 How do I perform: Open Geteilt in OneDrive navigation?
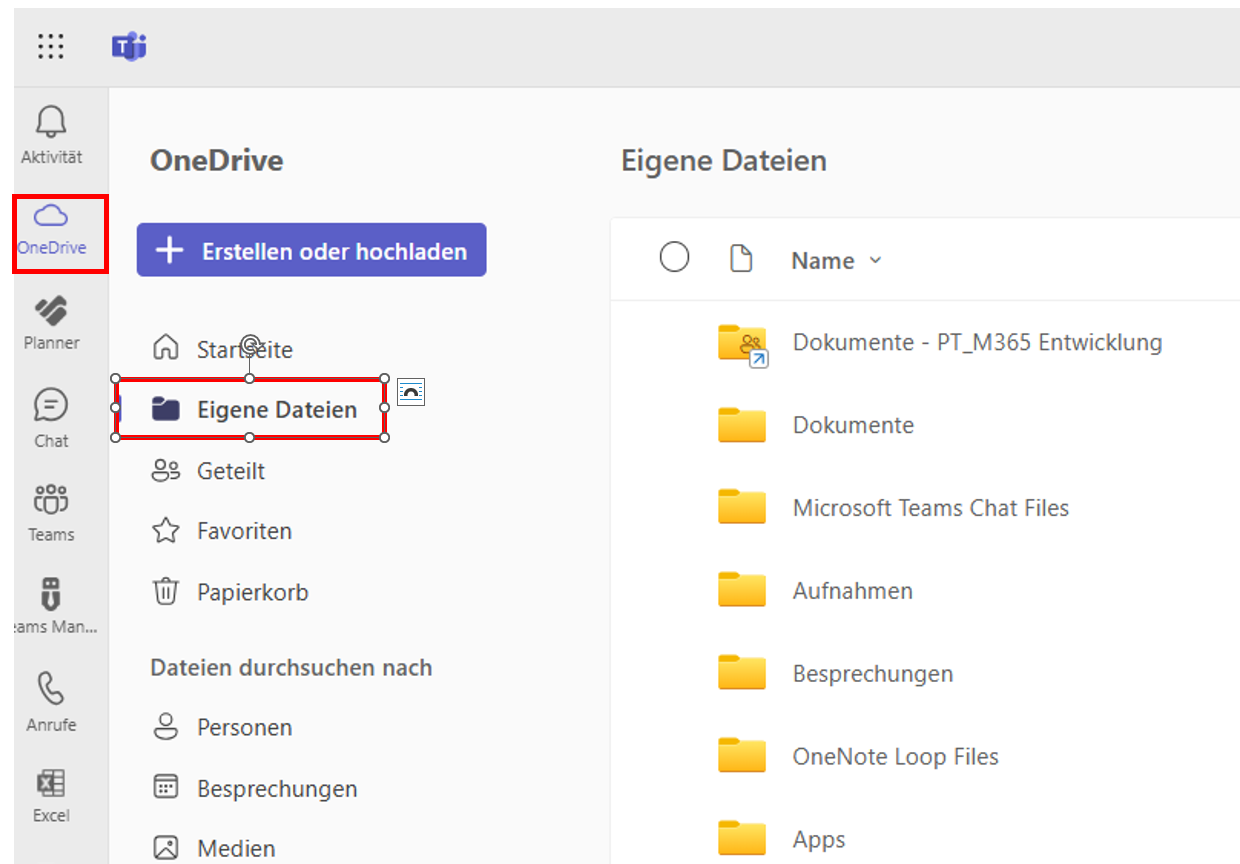point(208,470)
